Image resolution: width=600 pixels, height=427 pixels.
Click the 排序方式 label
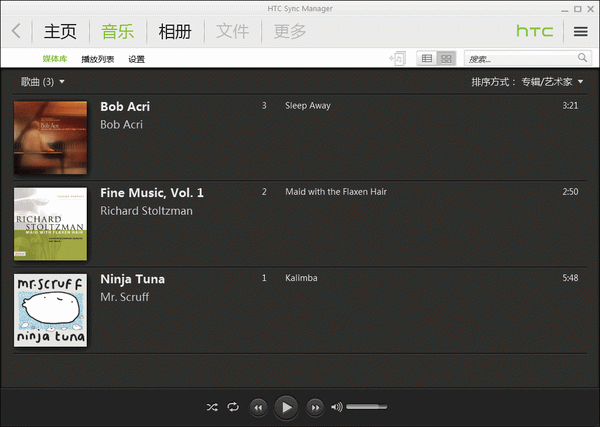(493, 81)
